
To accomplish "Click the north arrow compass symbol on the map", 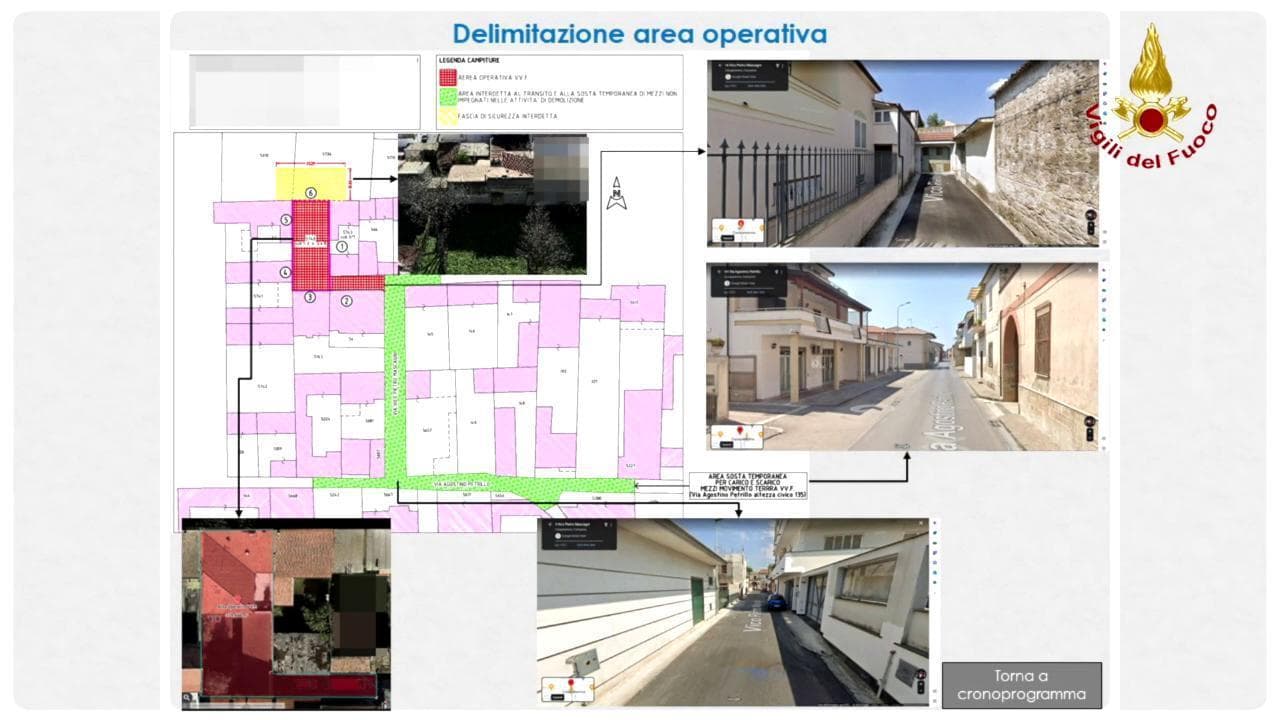I will [x=617, y=193].
